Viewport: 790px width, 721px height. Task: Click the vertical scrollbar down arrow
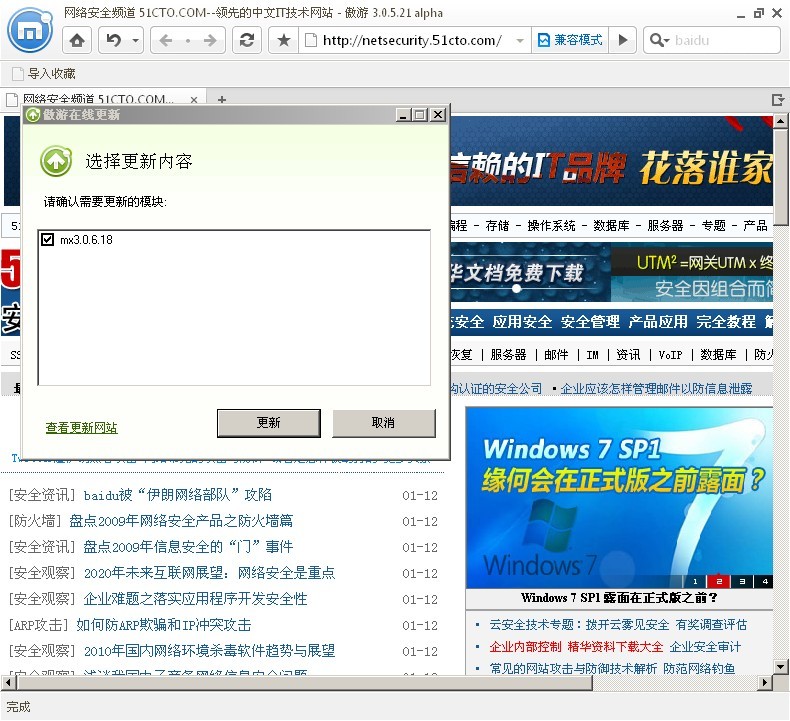click(x=781, y=667)
